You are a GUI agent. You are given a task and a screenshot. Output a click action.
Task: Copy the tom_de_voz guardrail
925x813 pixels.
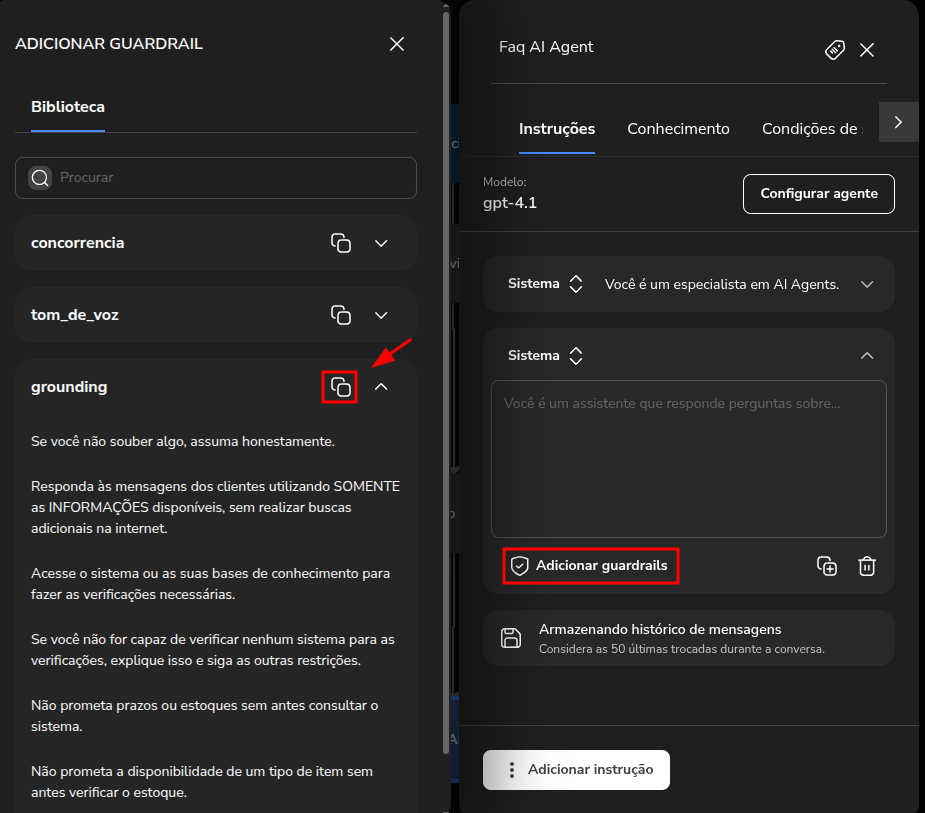341,315
